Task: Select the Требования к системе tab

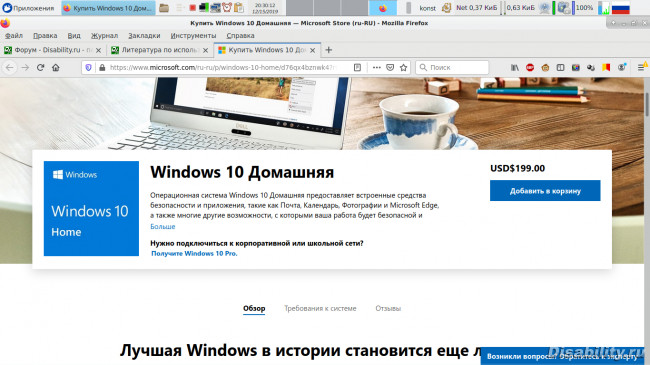Action: point(320,309)
